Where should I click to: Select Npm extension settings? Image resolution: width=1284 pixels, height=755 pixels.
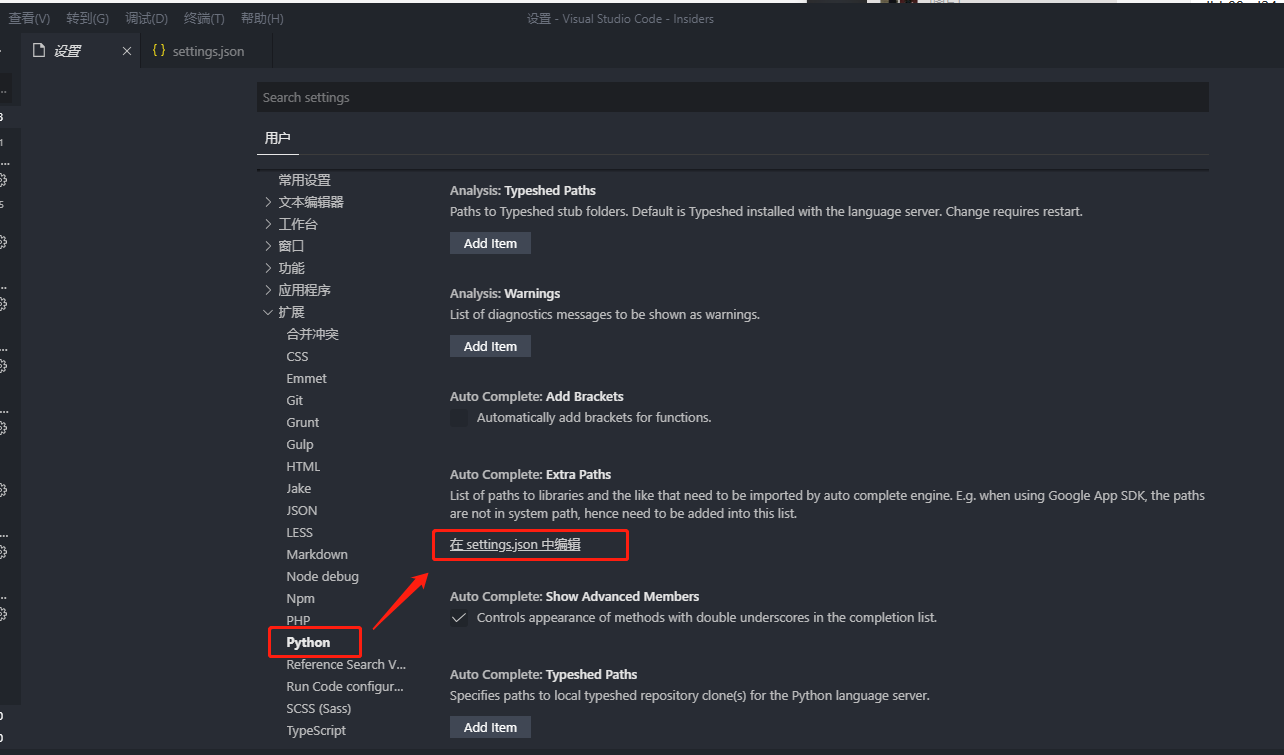point(300,598)
